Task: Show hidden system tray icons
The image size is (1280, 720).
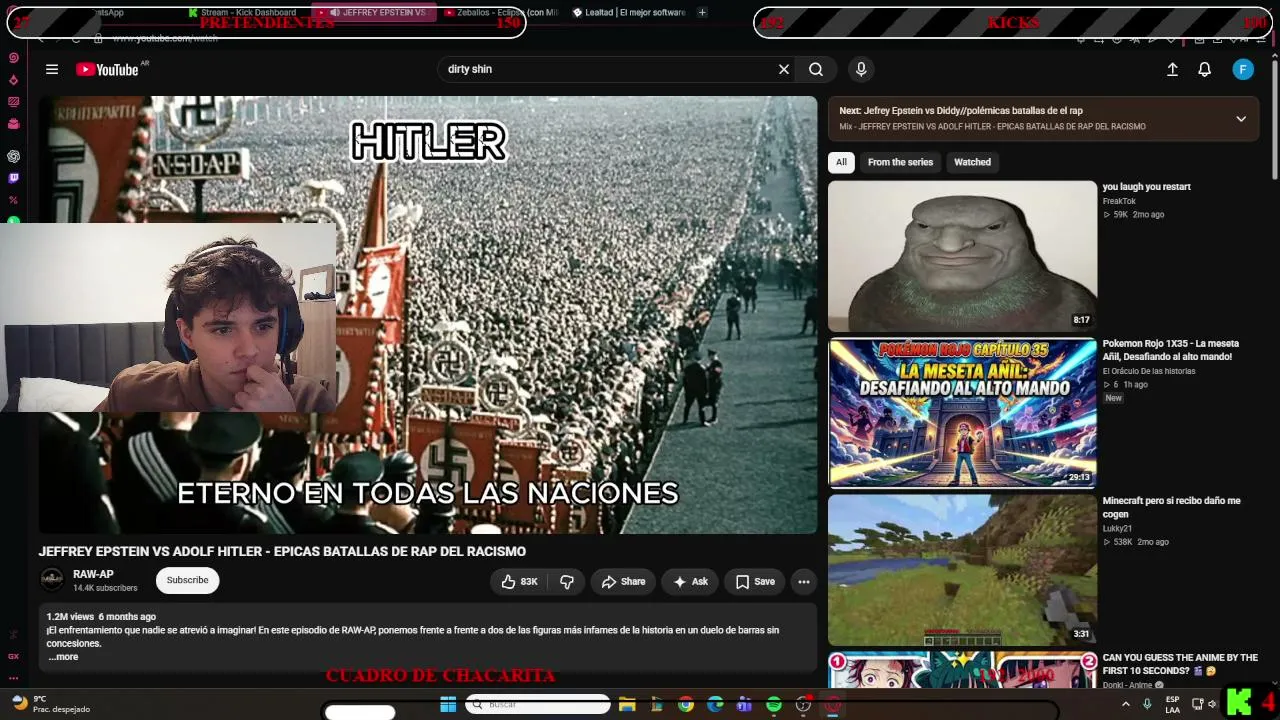Action: [1126, 704]
